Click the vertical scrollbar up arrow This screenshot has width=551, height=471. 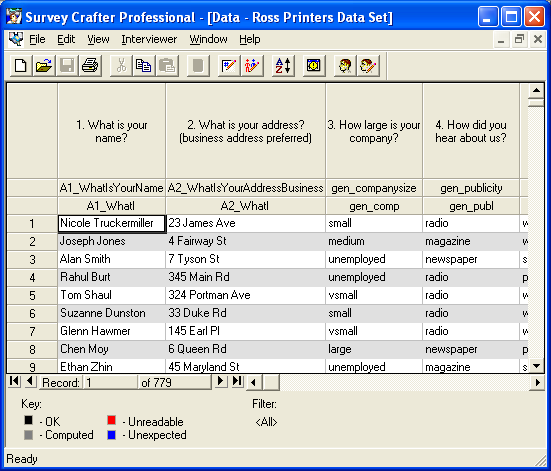pyautogui.click(x=536, y=91)
